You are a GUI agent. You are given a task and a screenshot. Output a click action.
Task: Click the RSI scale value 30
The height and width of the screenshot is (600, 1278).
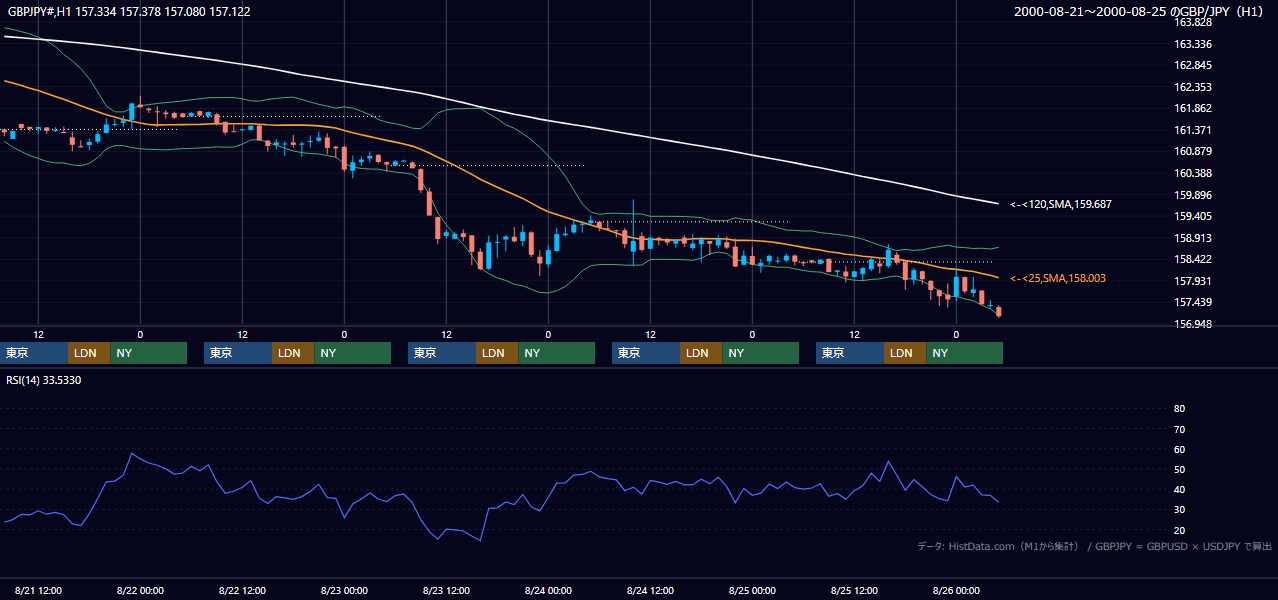1179,510
